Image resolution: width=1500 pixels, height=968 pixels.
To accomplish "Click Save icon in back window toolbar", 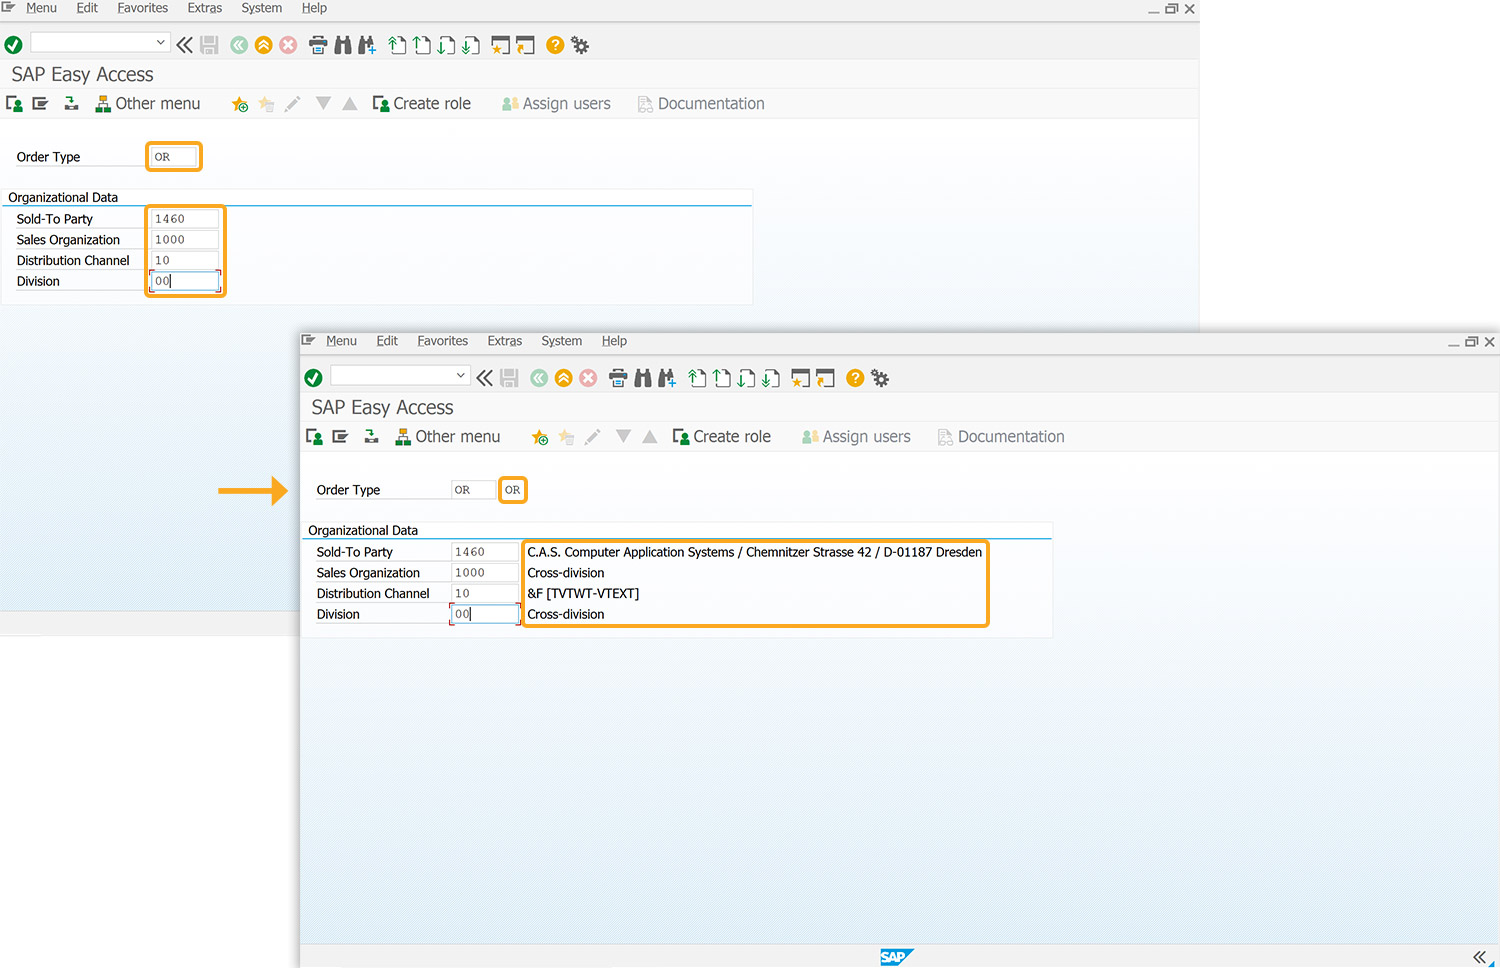I will (210, 45).
